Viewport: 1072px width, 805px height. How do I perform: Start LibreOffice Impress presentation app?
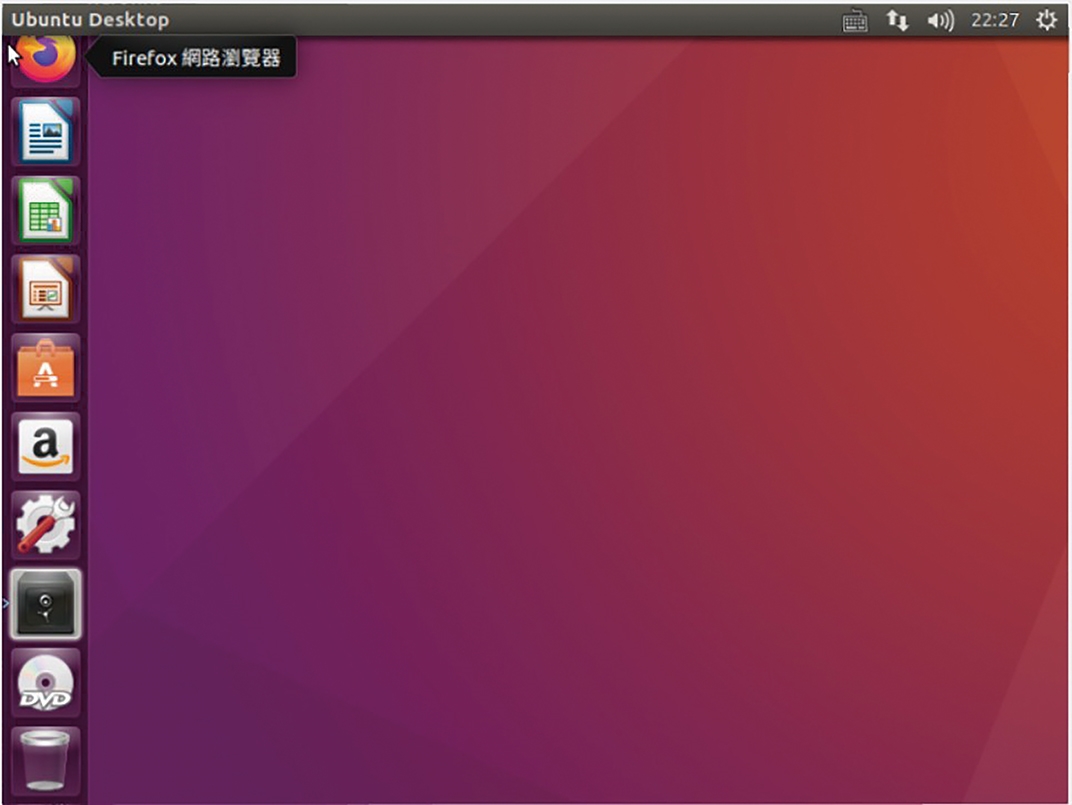pyautogui.click(x=45, y=289)
